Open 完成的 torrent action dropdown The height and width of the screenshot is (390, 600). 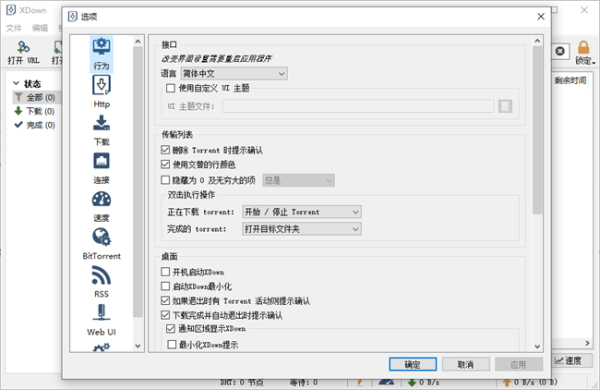(302, 229)
